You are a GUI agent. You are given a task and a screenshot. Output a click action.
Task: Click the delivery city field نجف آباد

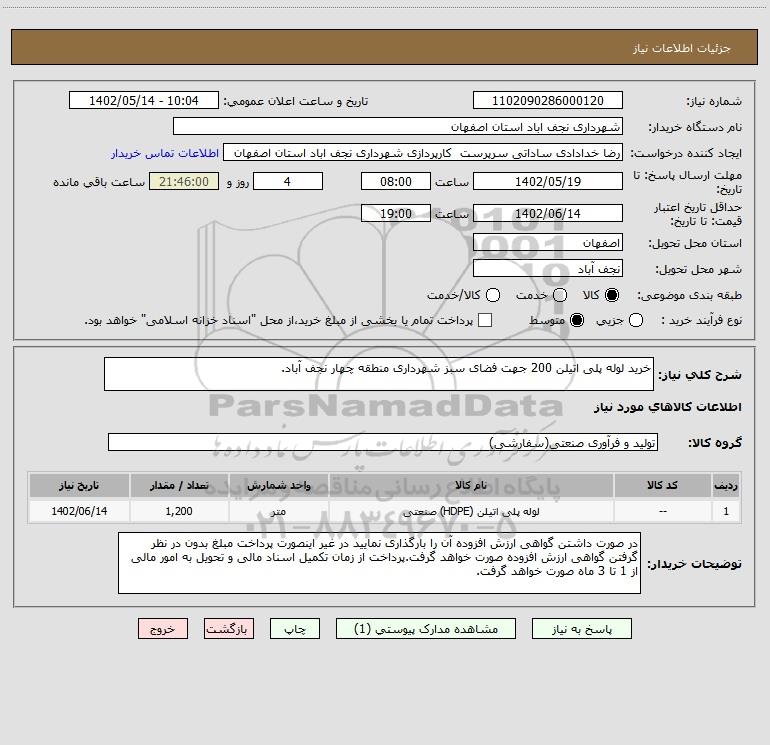548,269
